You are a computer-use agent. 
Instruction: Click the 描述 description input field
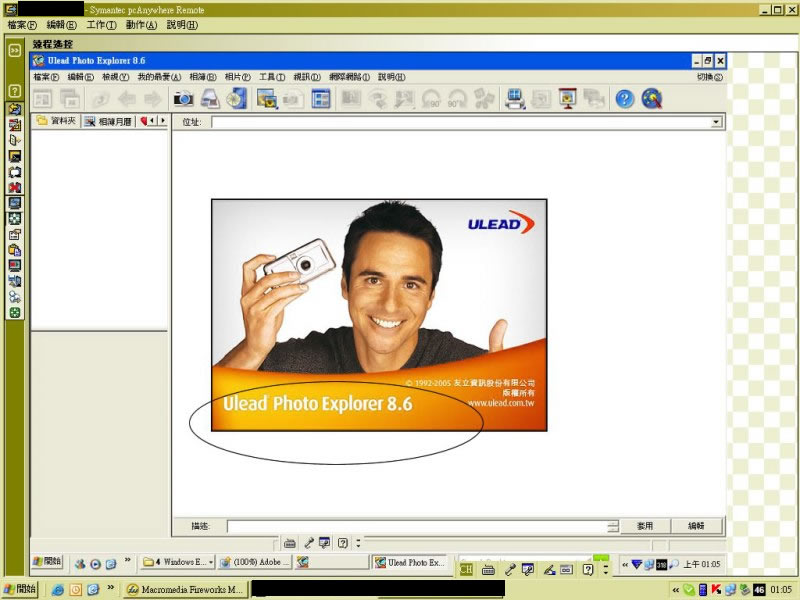point(418,526)
